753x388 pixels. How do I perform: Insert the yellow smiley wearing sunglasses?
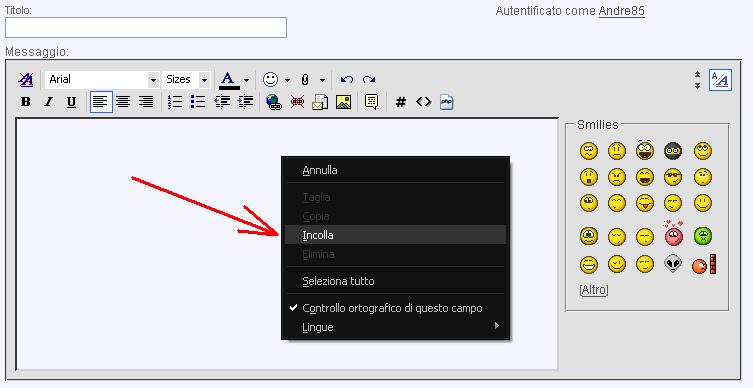673,177
